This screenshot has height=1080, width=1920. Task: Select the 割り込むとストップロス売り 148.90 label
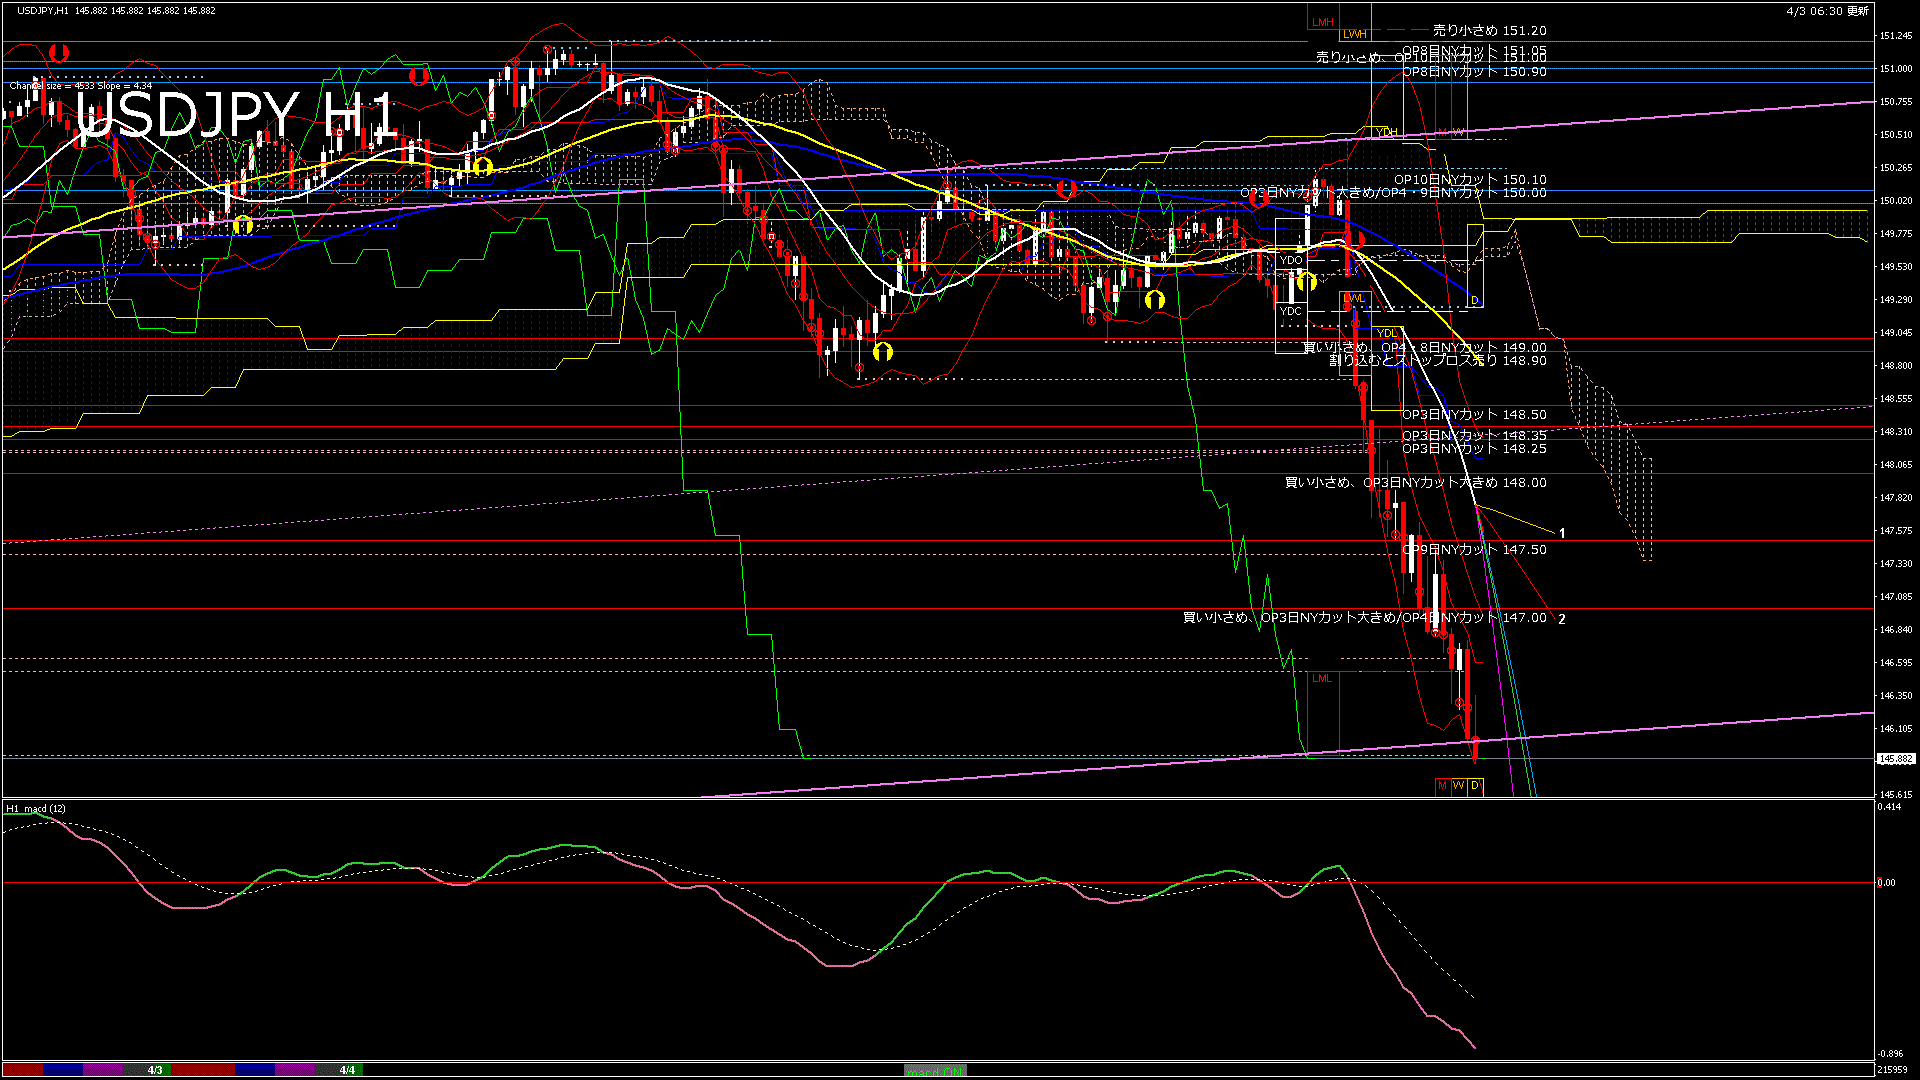(1437, 361)
